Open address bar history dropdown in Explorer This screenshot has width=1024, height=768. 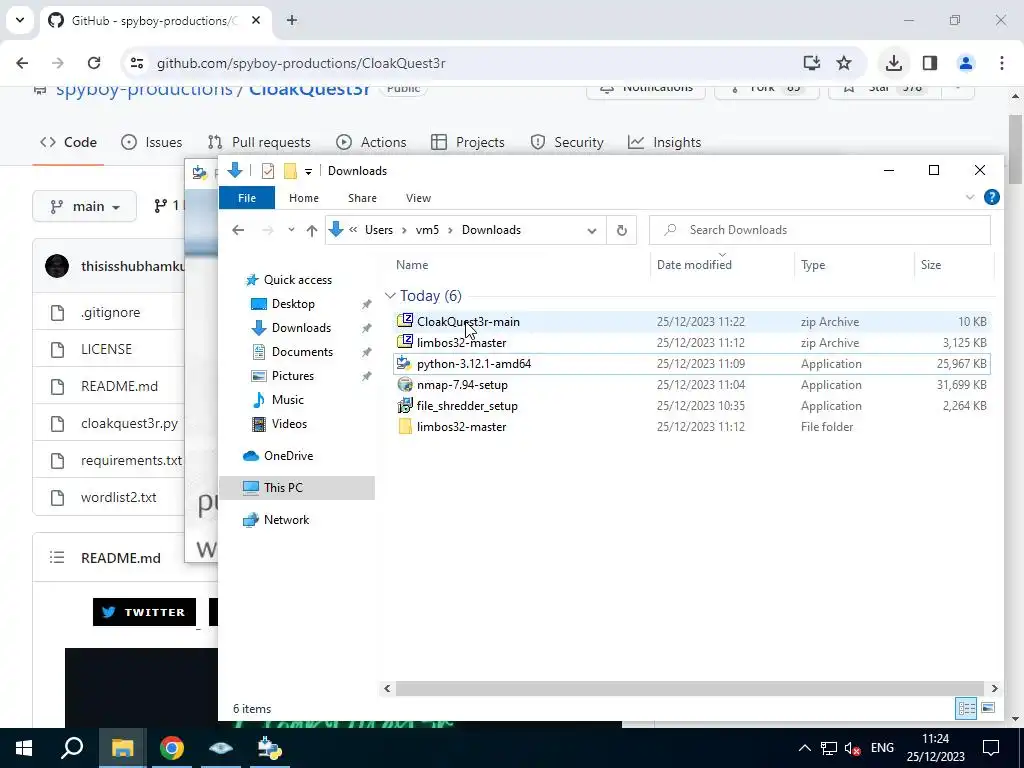coord(592,230)
